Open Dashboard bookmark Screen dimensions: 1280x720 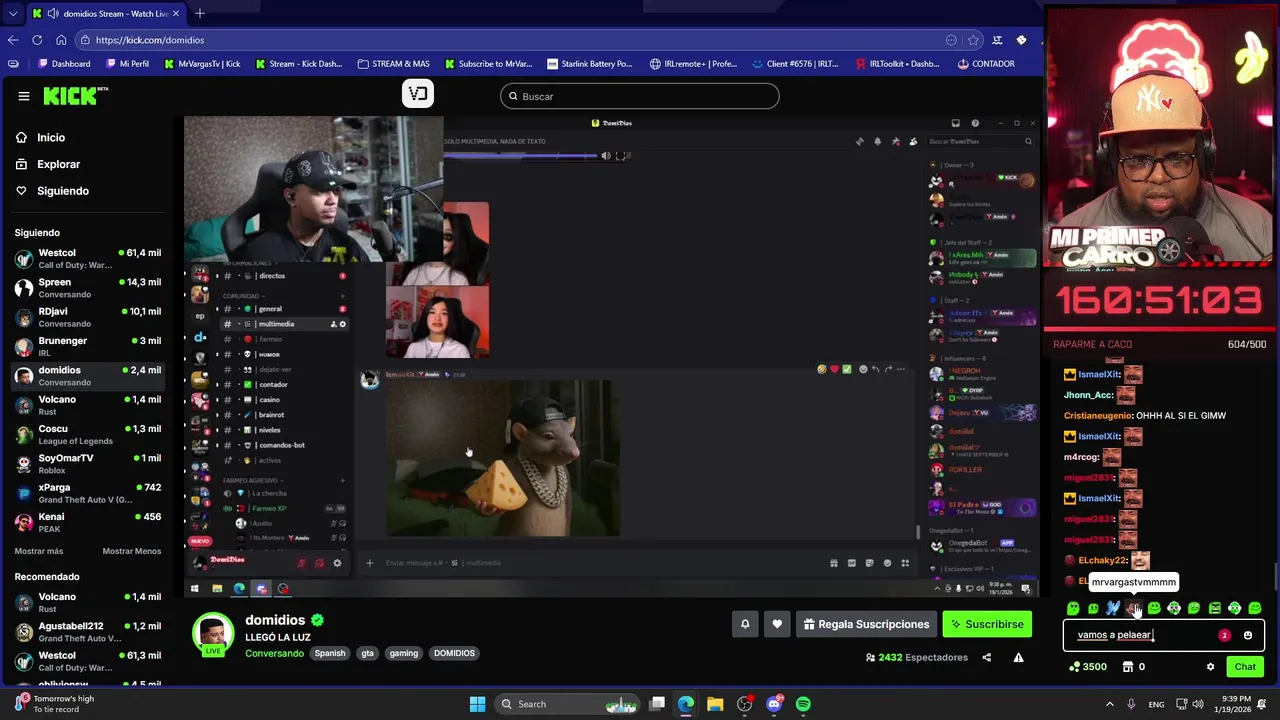(x=63, y=64)
